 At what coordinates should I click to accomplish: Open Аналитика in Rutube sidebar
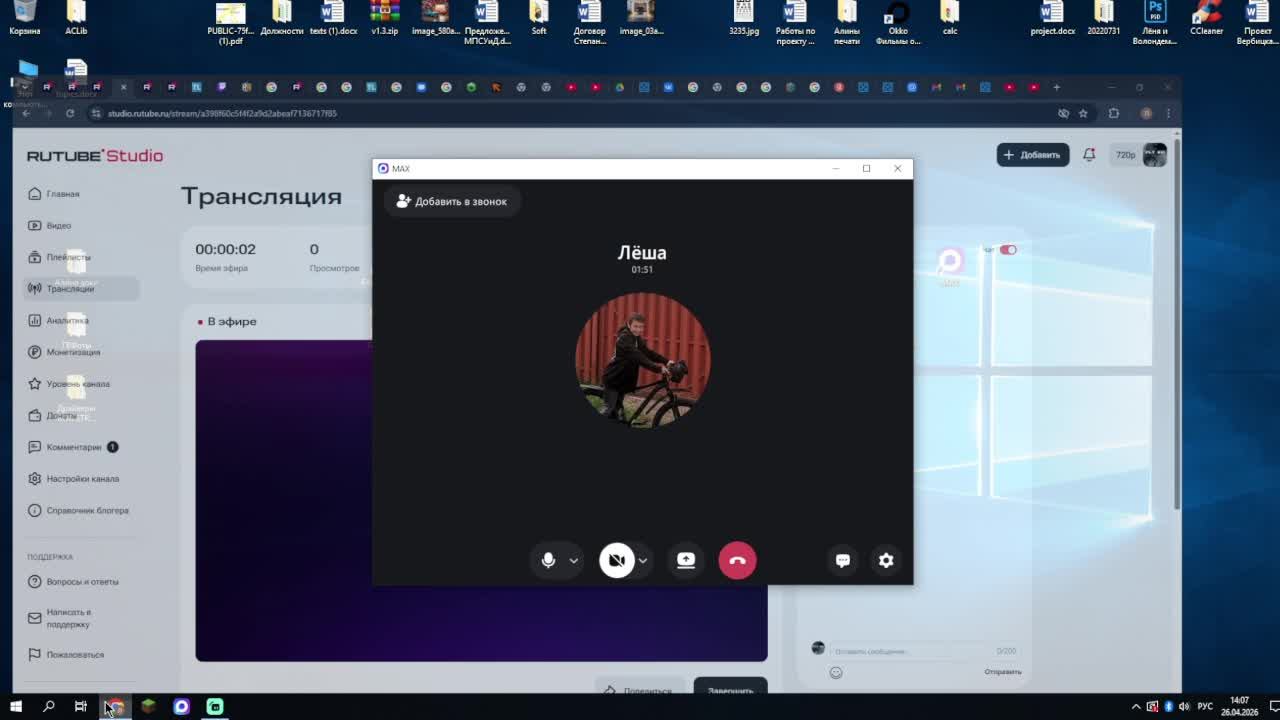point(66,320)
